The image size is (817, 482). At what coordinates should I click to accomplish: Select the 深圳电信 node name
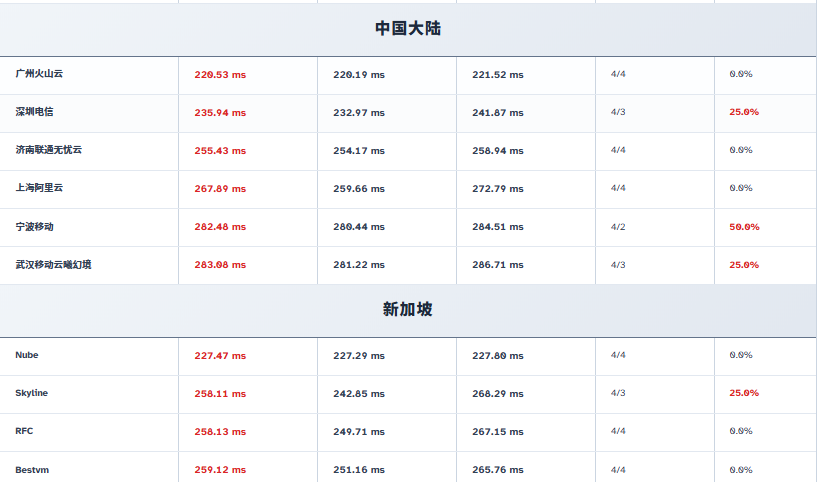[34, 112]
